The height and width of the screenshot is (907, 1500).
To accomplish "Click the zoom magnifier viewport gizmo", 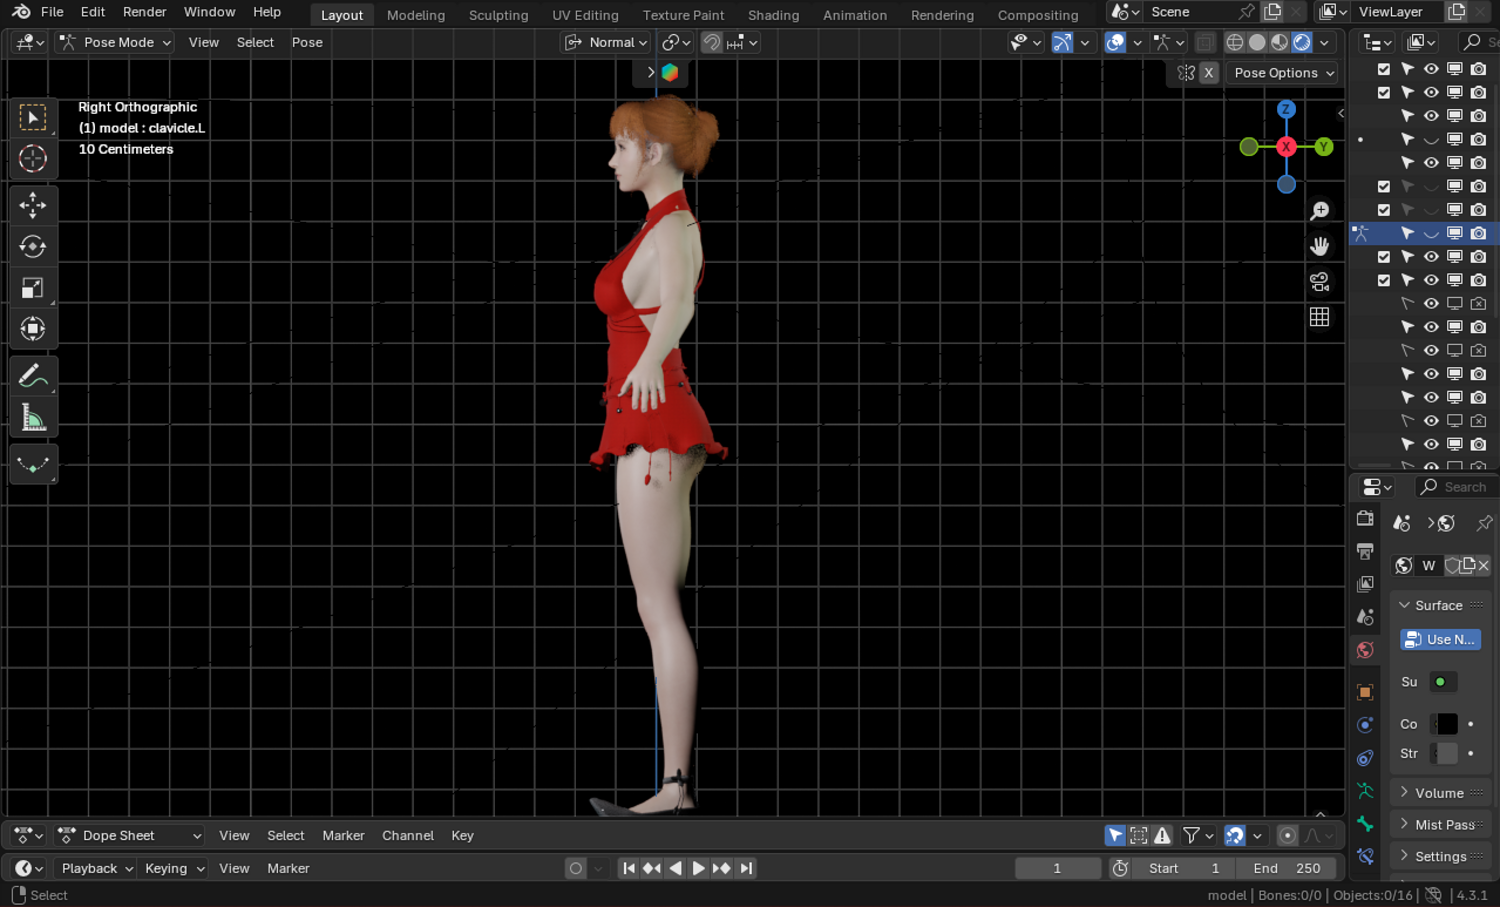I will point(1320,211).
